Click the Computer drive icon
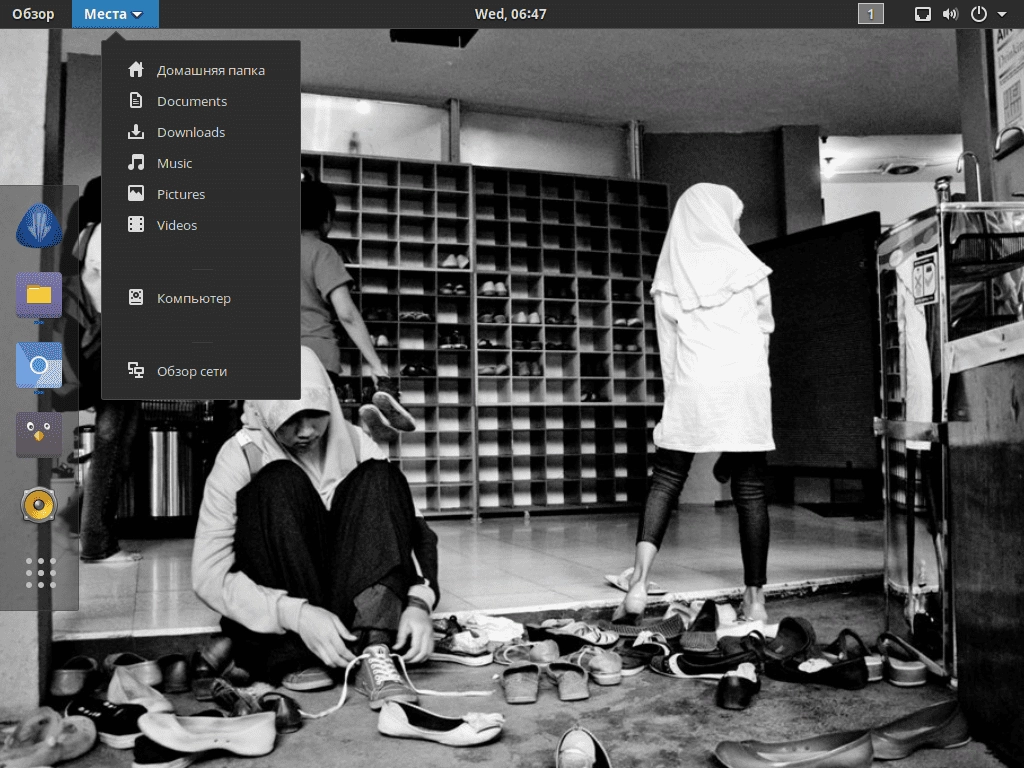This screenshot has width=1024, height=768. pyautogui.click(x=136, y=298)
